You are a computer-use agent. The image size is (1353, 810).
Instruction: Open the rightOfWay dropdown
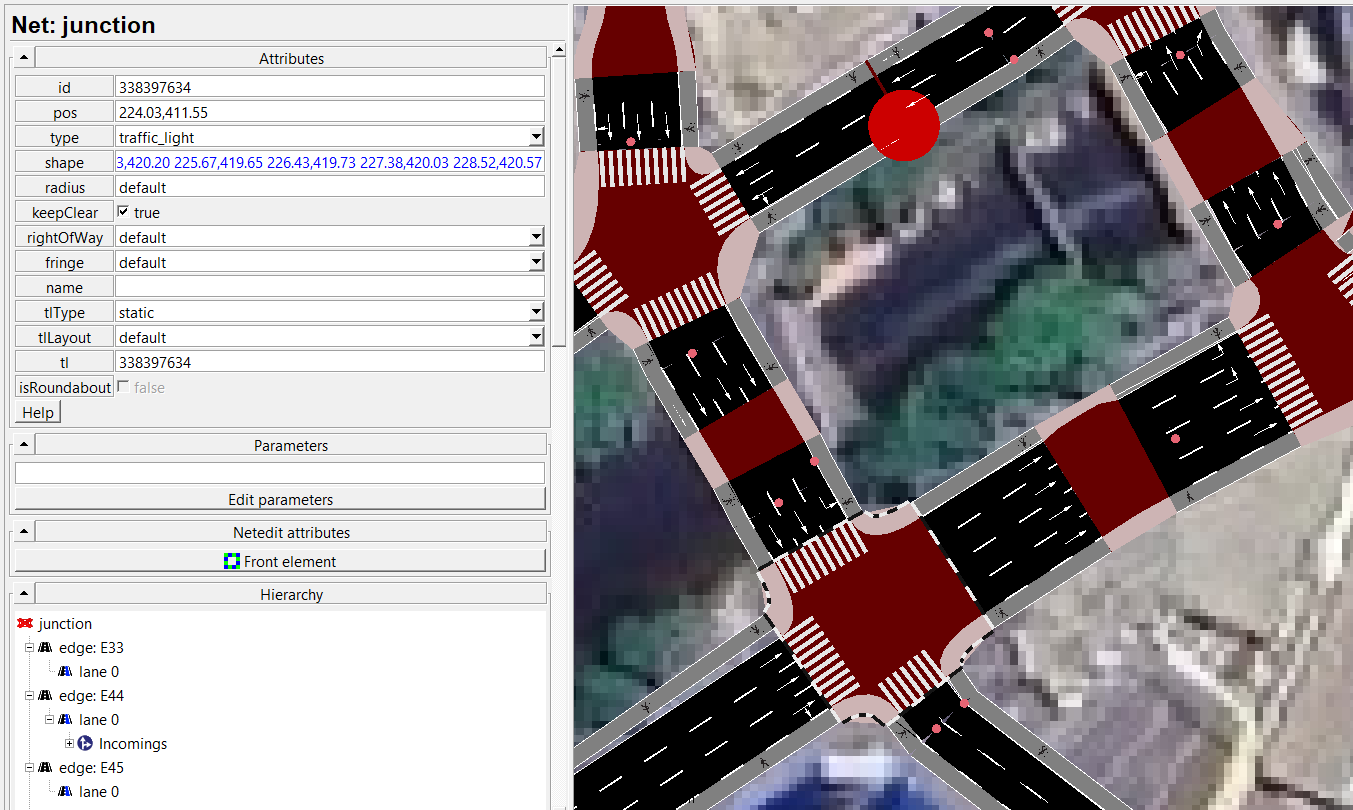click(x=536, y=237)
